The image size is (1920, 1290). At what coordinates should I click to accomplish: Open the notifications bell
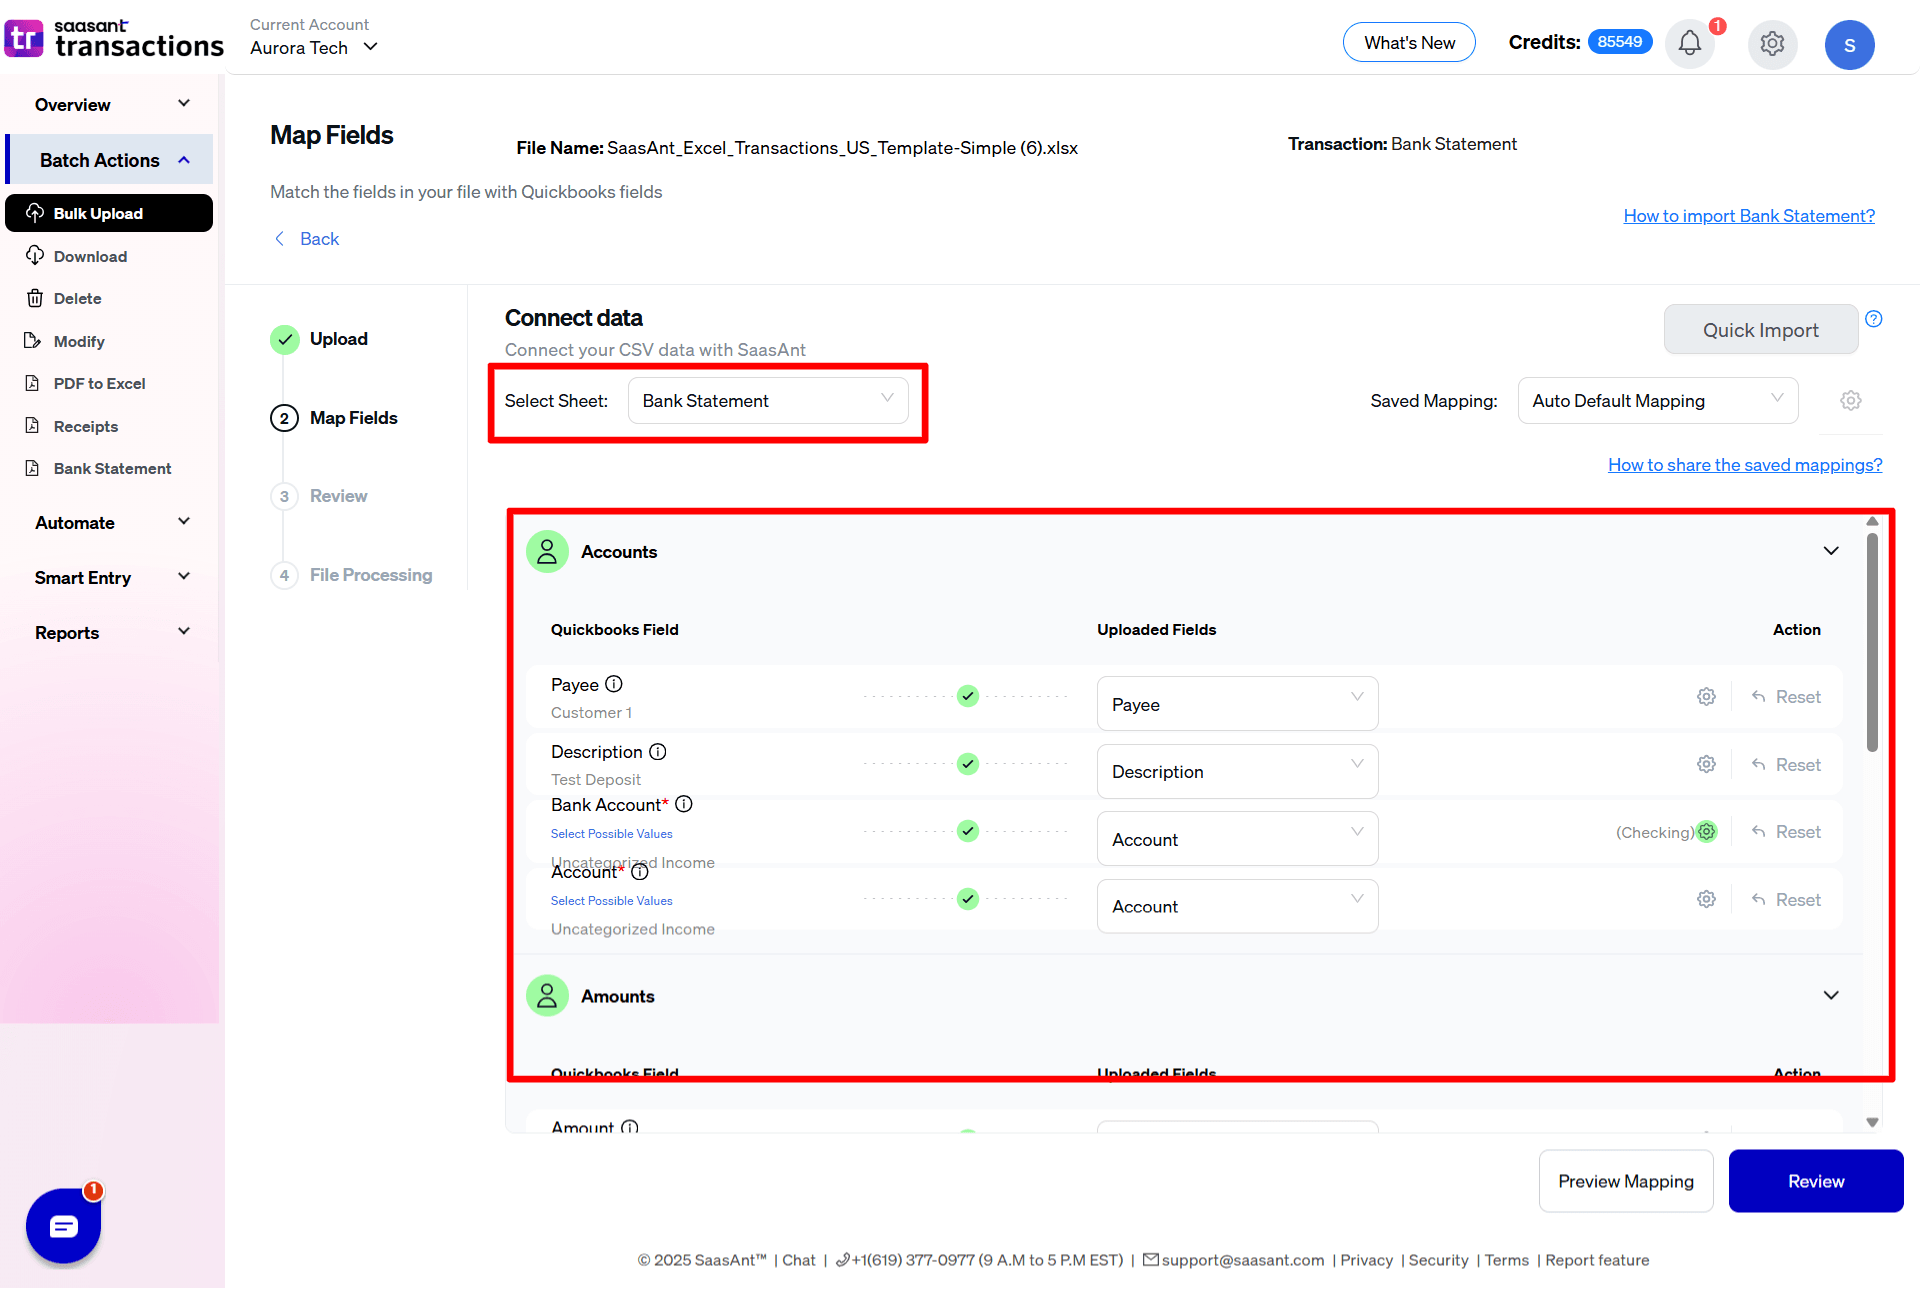coord(1690,44)
